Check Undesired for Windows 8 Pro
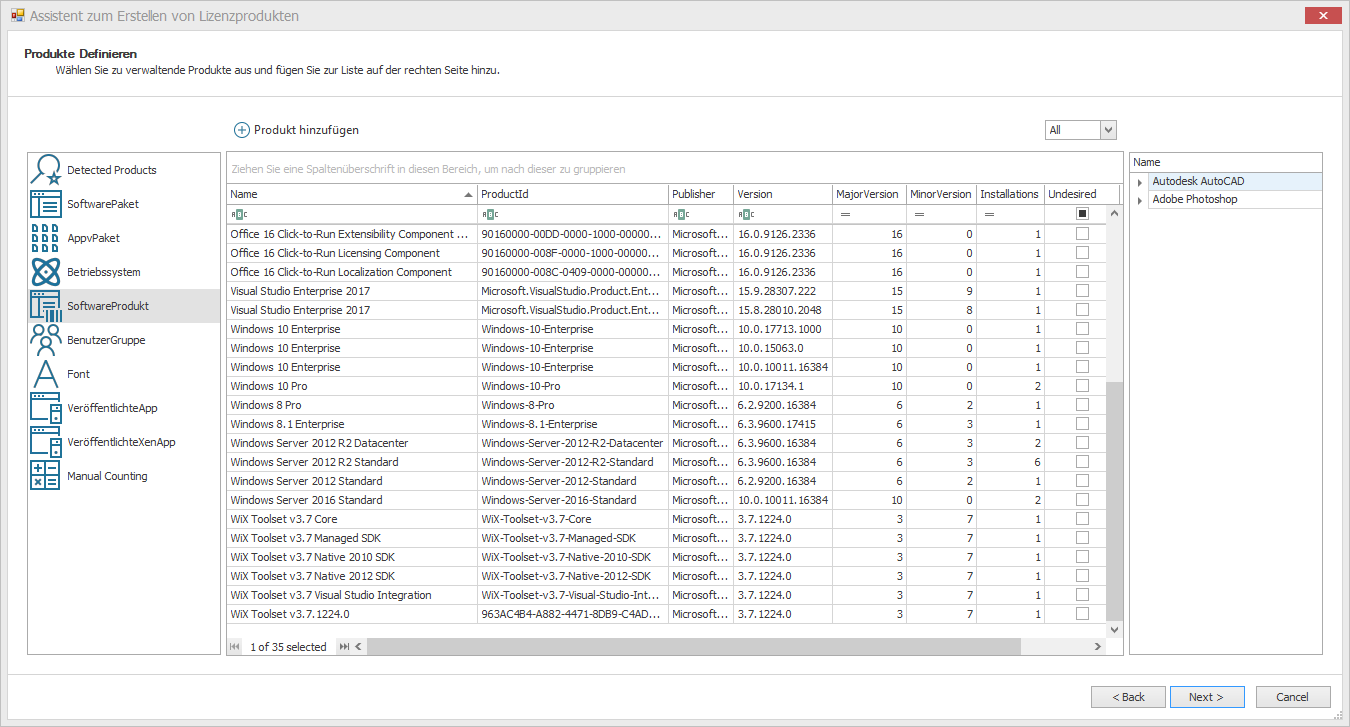The height and width of the screenshot is (727, 1350). pos(1082,405)
